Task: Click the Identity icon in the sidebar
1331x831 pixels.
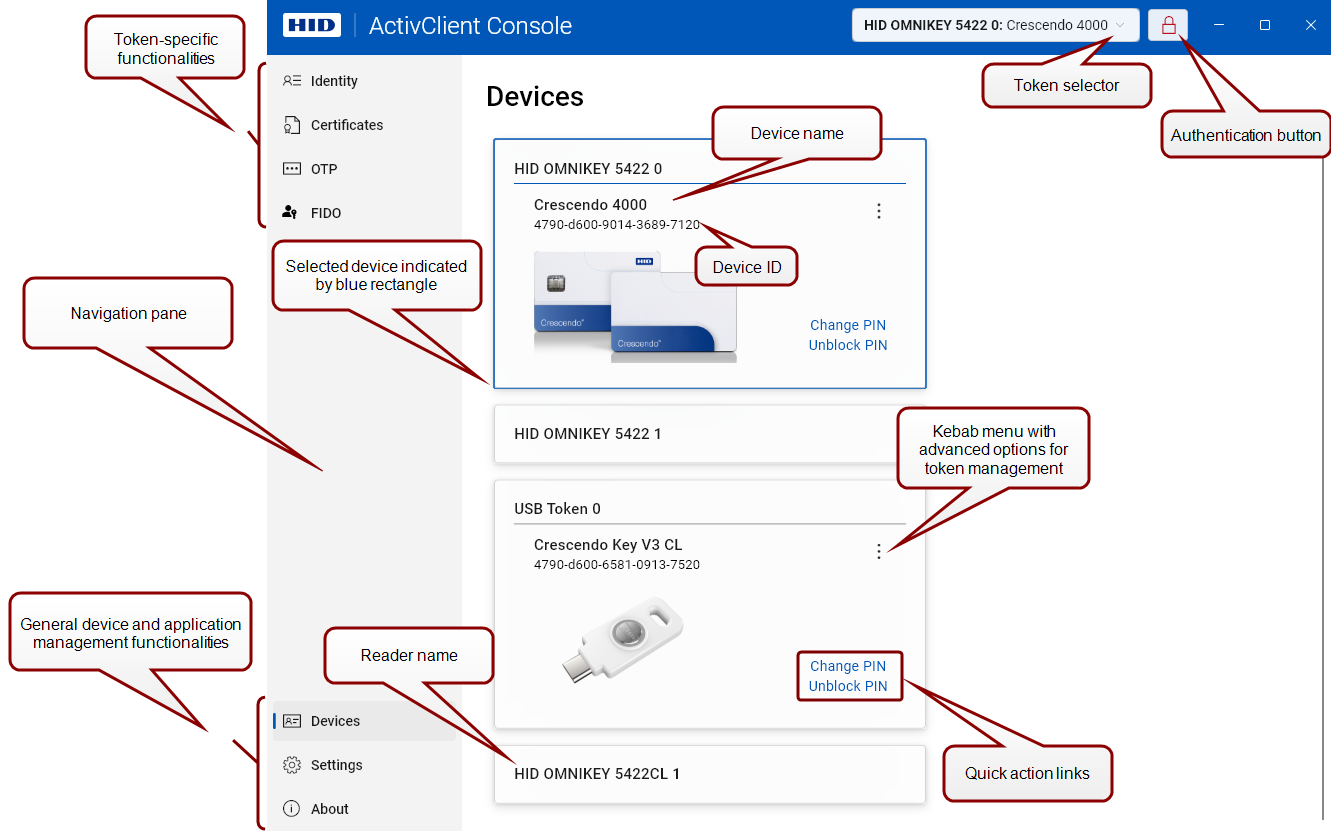Action: click(x=292, y=81)
